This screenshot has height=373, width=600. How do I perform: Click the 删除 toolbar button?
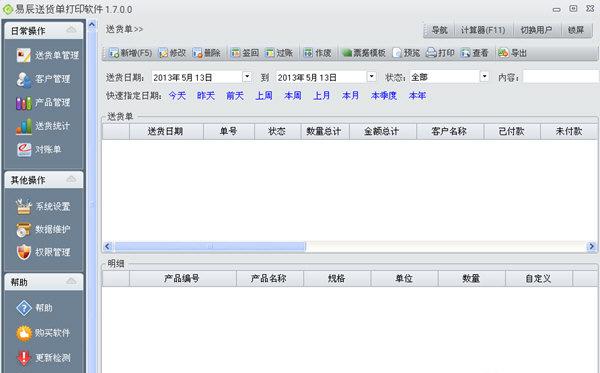coord(207,53)
